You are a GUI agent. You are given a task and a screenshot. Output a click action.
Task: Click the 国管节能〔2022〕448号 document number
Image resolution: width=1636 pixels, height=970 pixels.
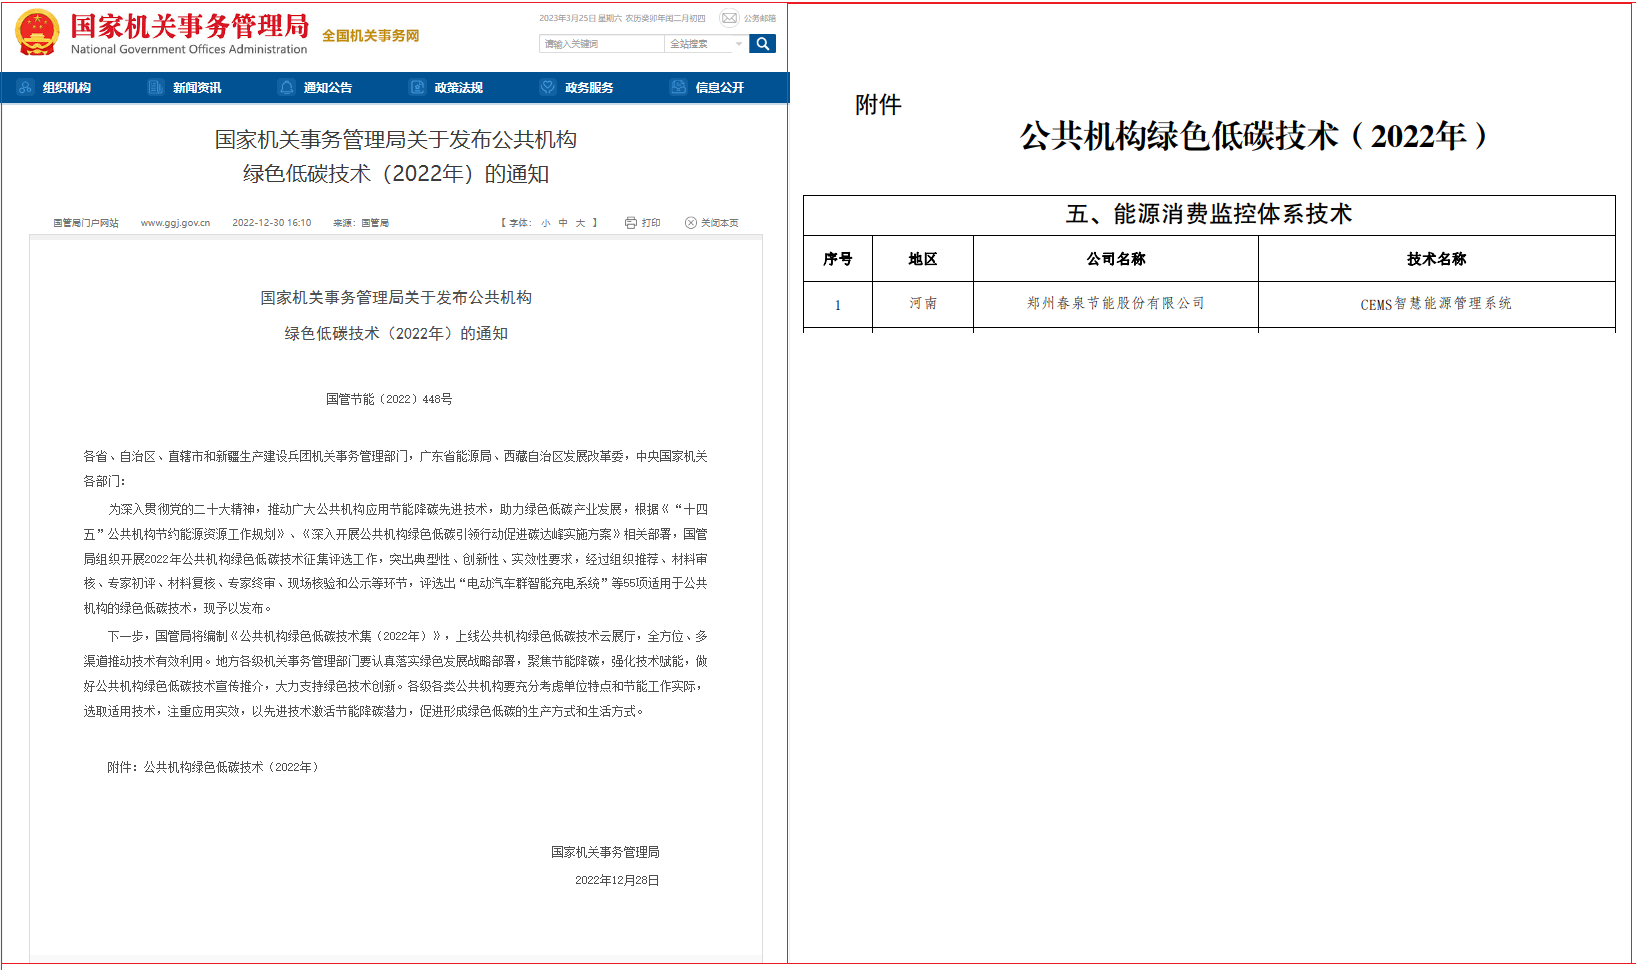pyautogui.click(x=389, y=399)
